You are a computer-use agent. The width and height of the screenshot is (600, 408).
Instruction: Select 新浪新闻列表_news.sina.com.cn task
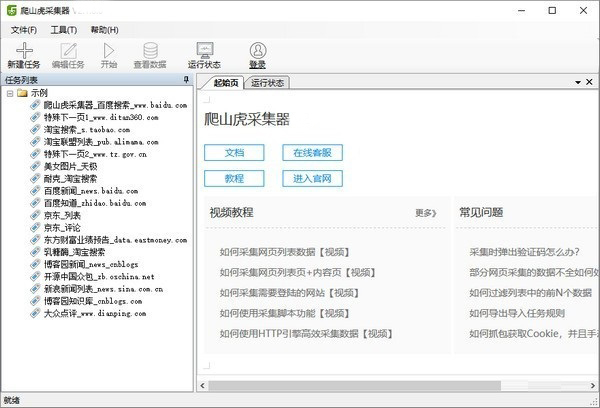click(103, 289)
